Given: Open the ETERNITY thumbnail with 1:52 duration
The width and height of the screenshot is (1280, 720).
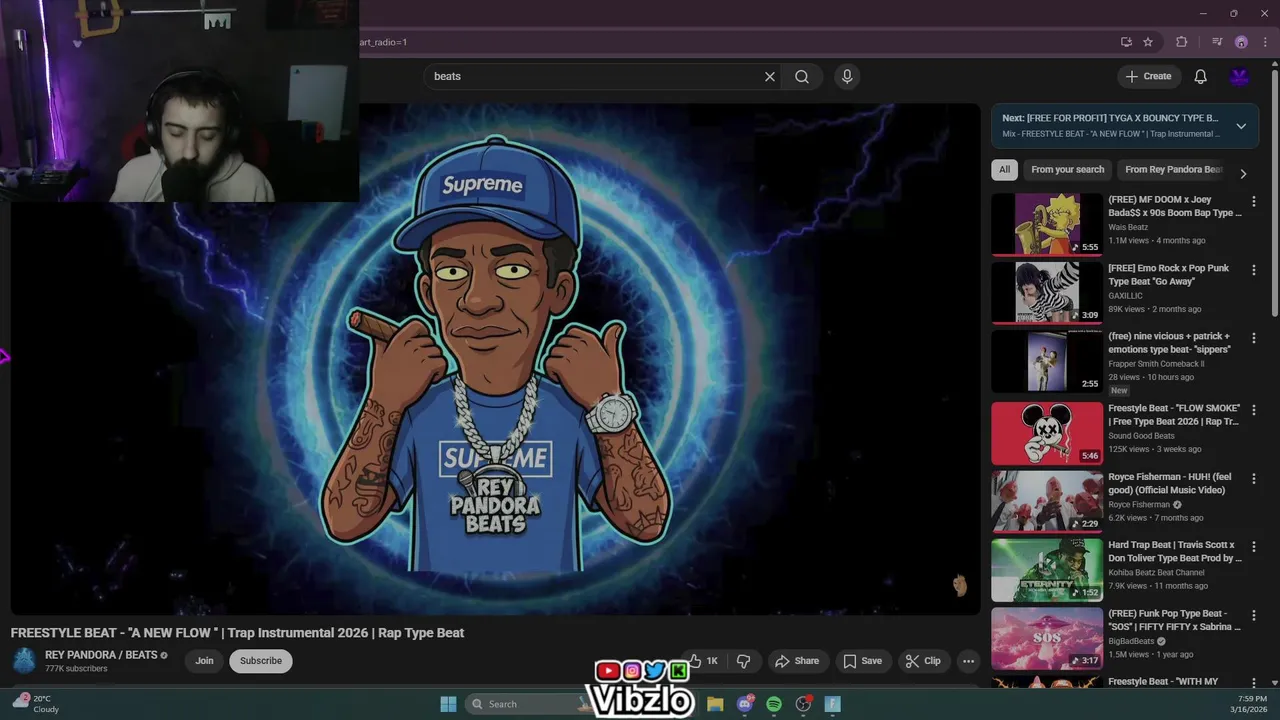Looking at the screenshot, I should coord(1047,570).
